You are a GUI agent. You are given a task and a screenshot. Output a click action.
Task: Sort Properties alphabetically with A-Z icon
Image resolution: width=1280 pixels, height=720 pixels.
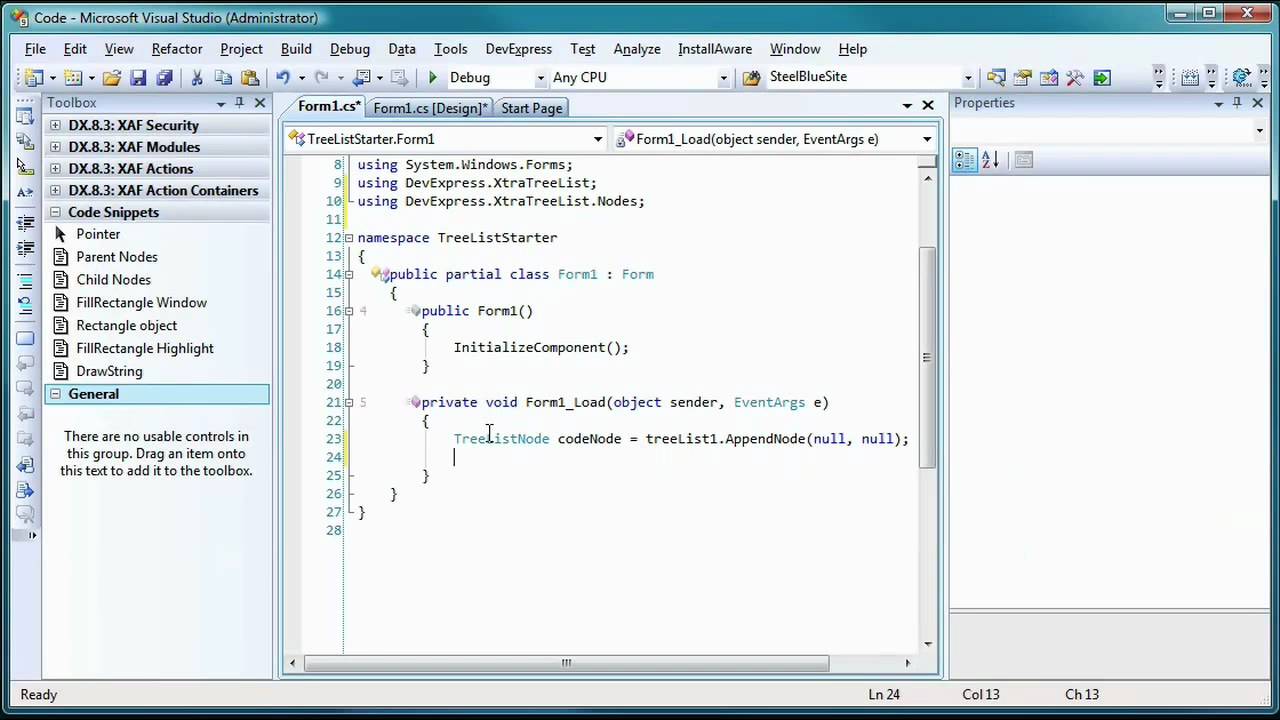click(990, 160)
